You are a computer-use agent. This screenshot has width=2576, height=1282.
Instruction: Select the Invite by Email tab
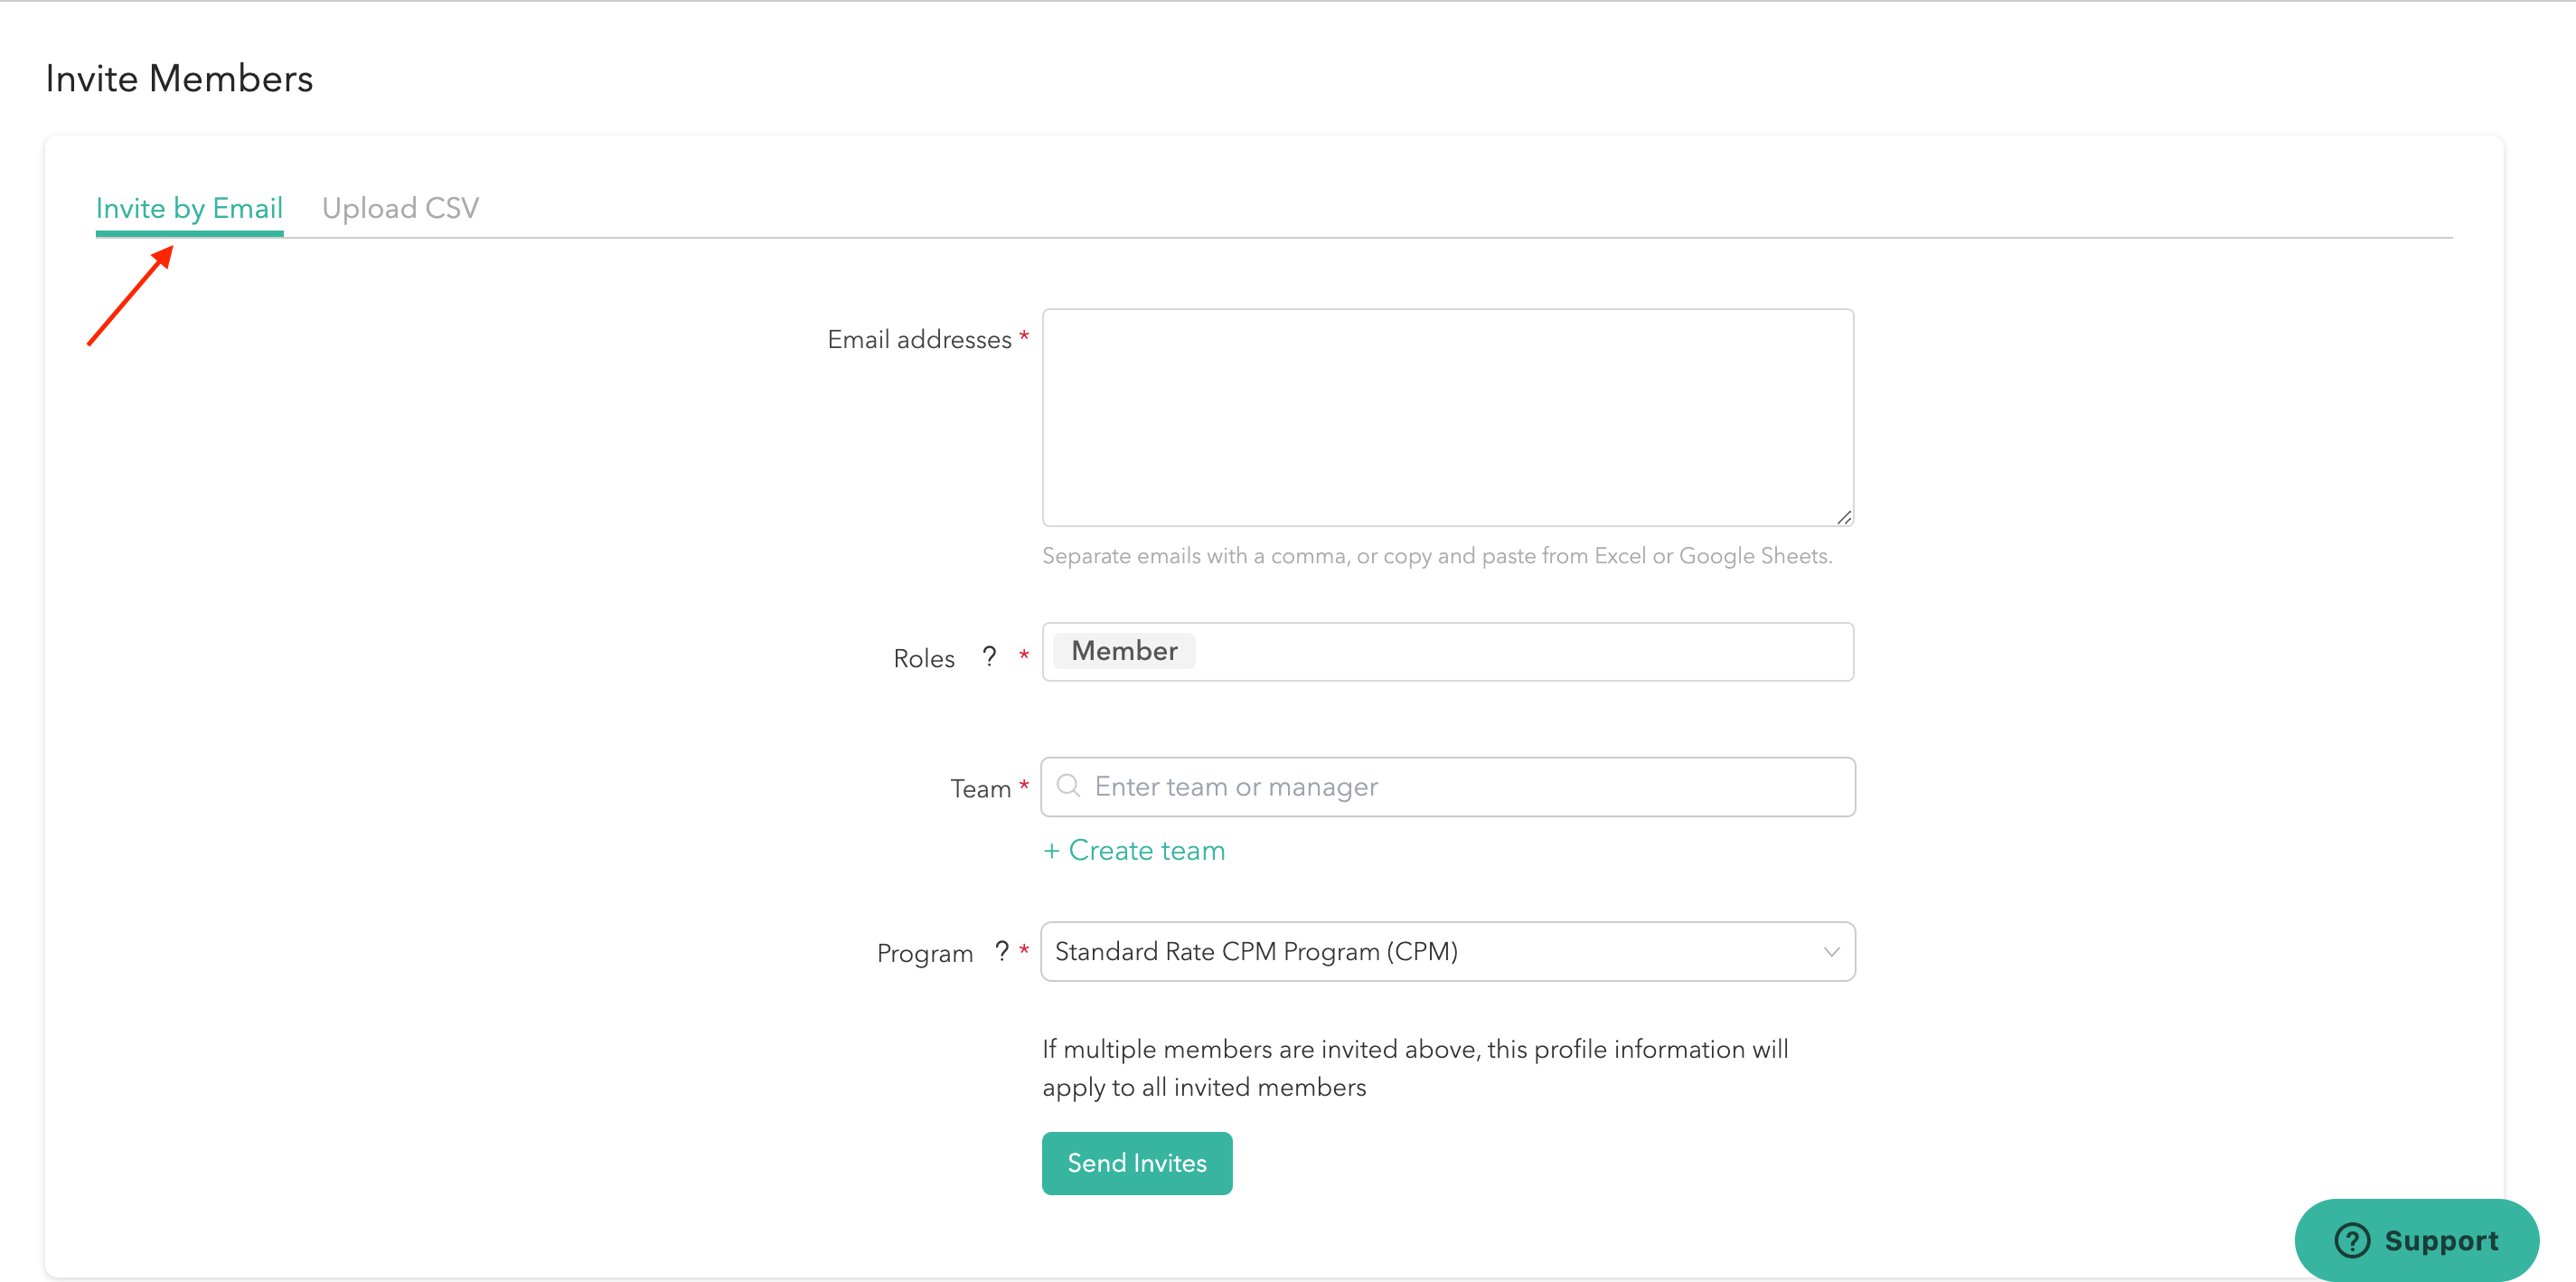(x=189, y=208)
